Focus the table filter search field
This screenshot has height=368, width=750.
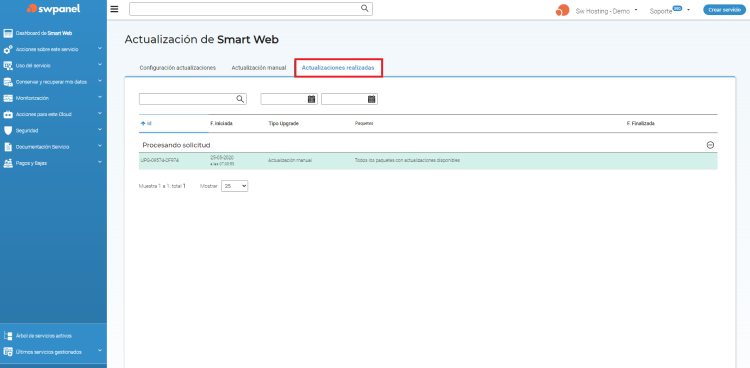(193, 99)
